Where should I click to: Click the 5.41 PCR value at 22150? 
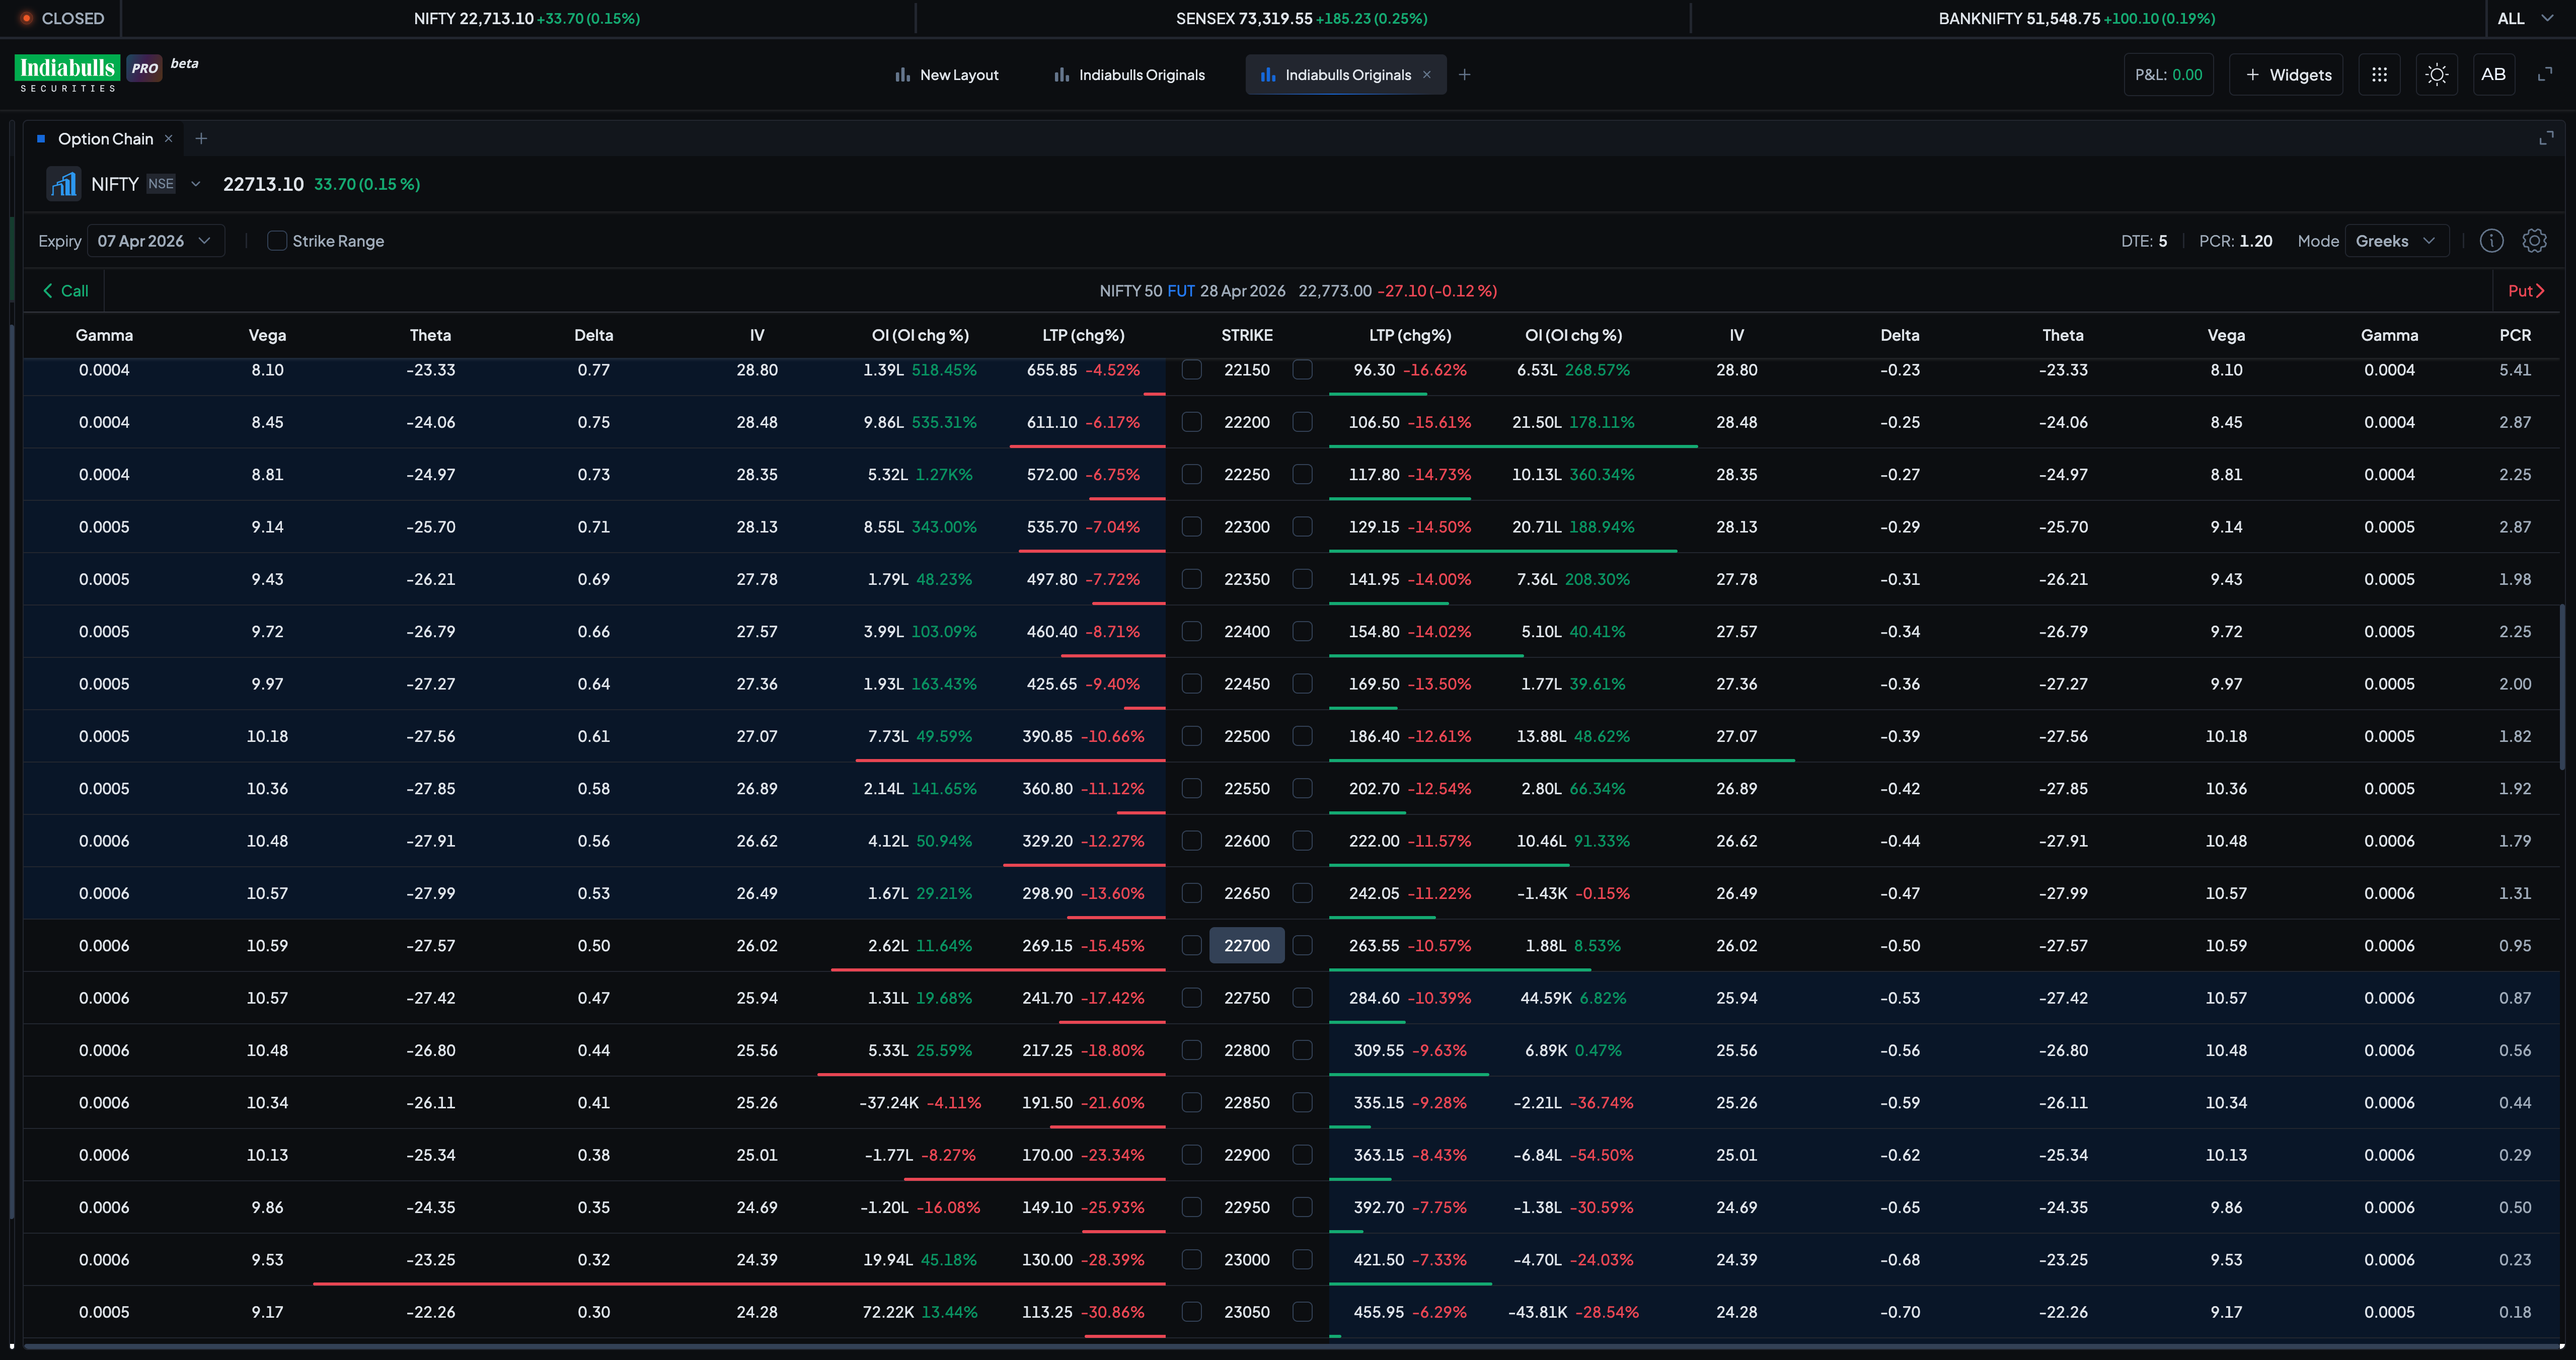click(x=2514, y=370)
